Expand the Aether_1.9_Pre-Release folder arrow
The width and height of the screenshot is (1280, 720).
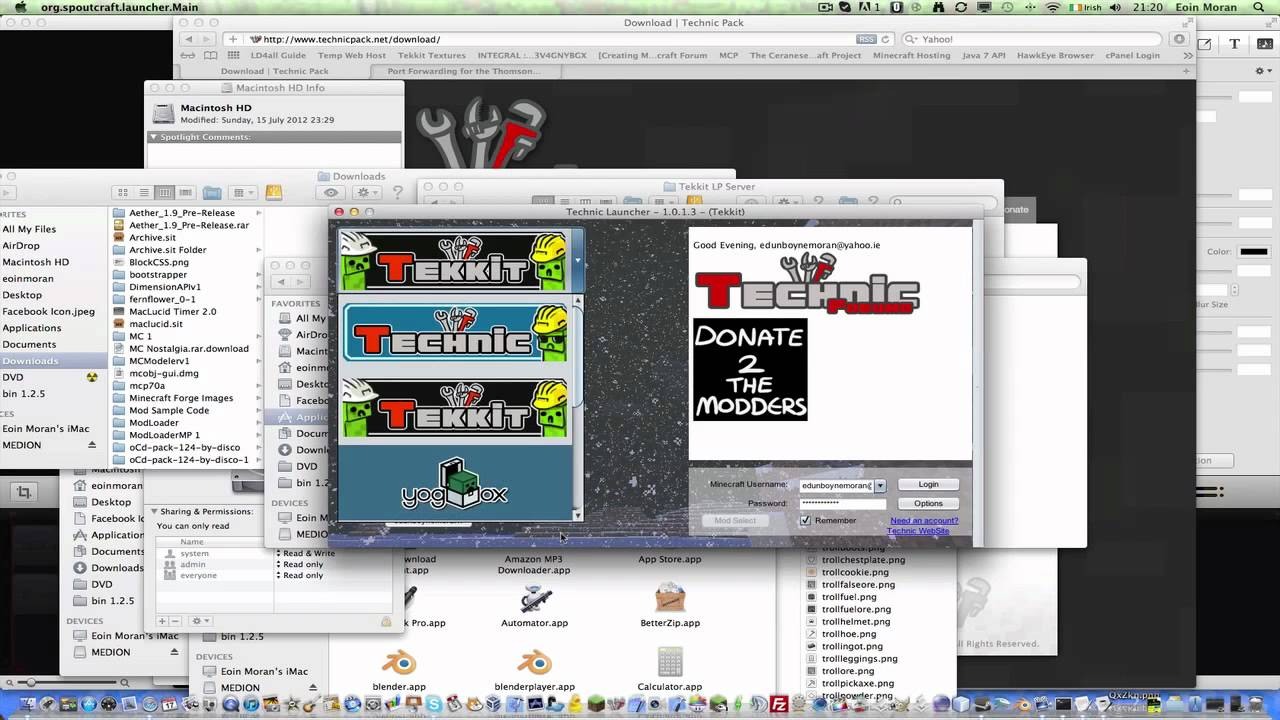click(258, 213)
